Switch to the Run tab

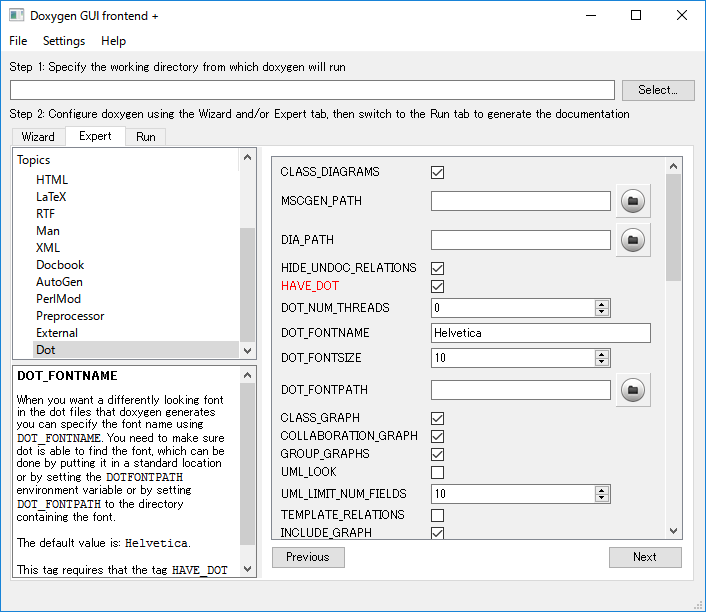(x=145, y=137)
